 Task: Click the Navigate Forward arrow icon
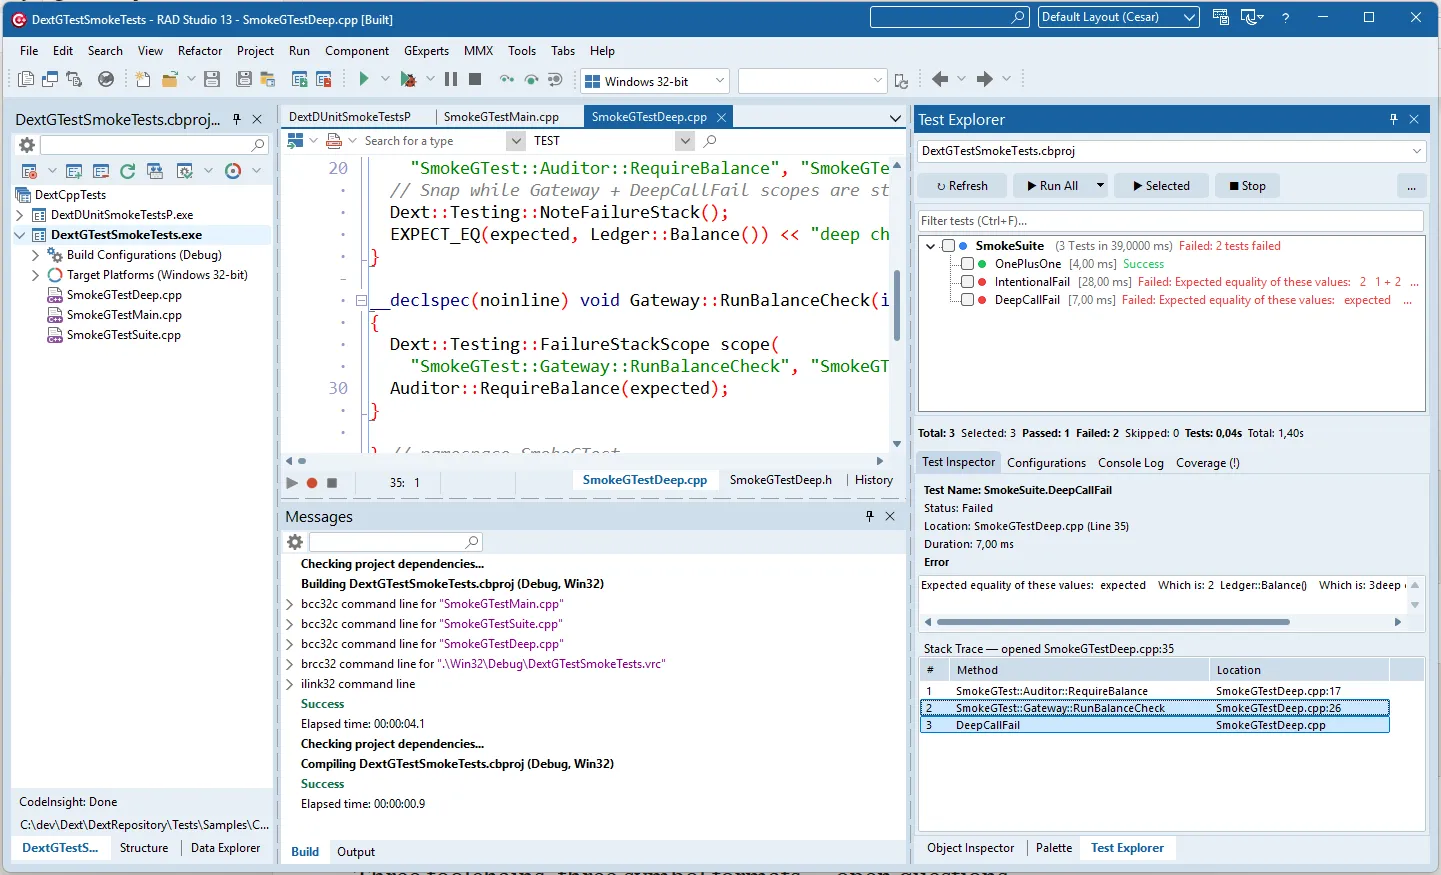(985, 79)
